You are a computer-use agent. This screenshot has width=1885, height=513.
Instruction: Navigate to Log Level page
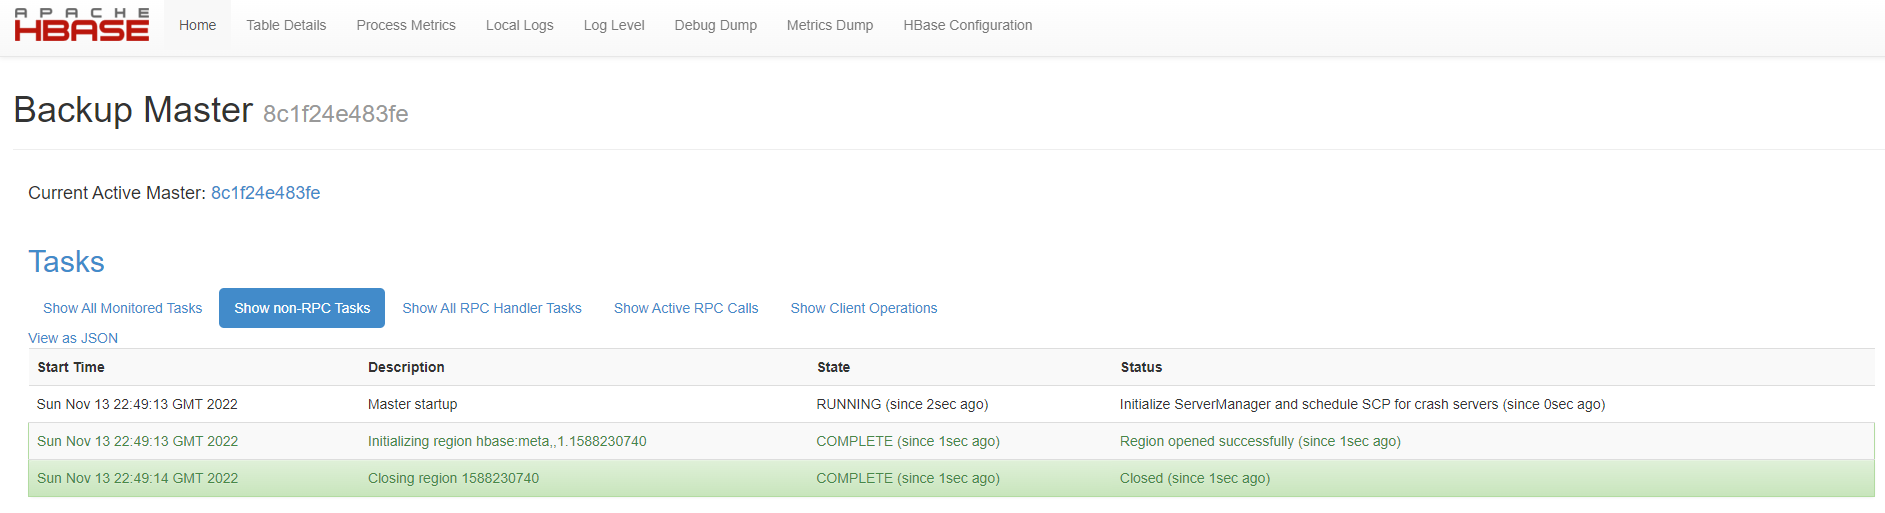tap(614, 25)
